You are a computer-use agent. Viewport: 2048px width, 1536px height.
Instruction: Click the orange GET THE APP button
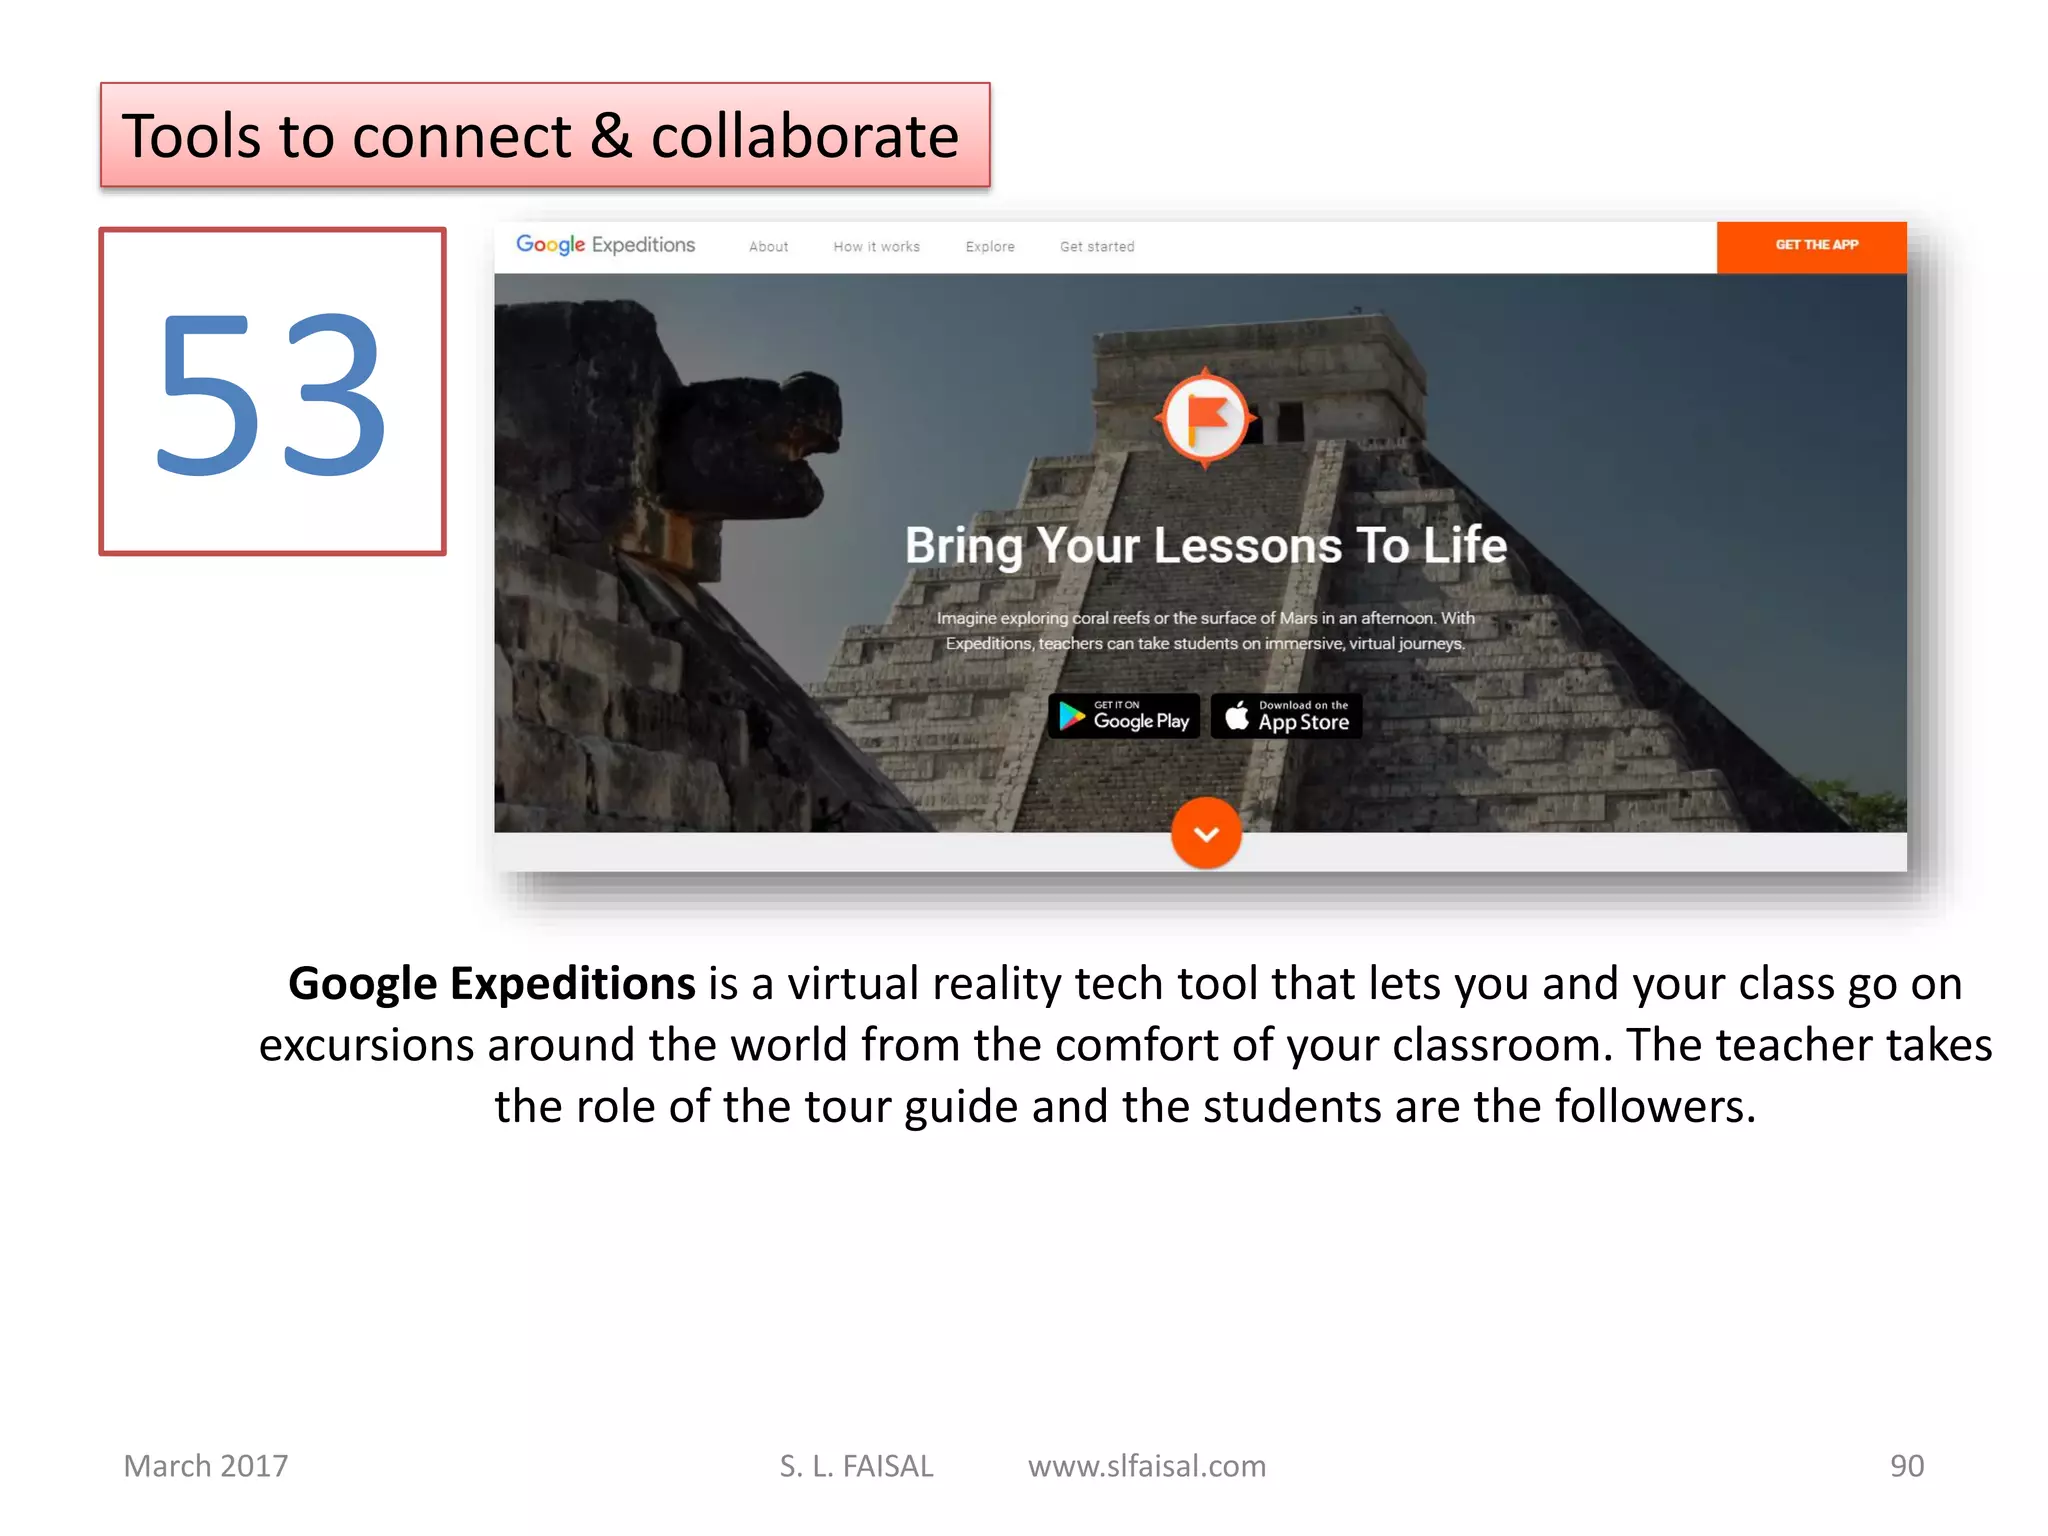click(x=1811, y=246)
